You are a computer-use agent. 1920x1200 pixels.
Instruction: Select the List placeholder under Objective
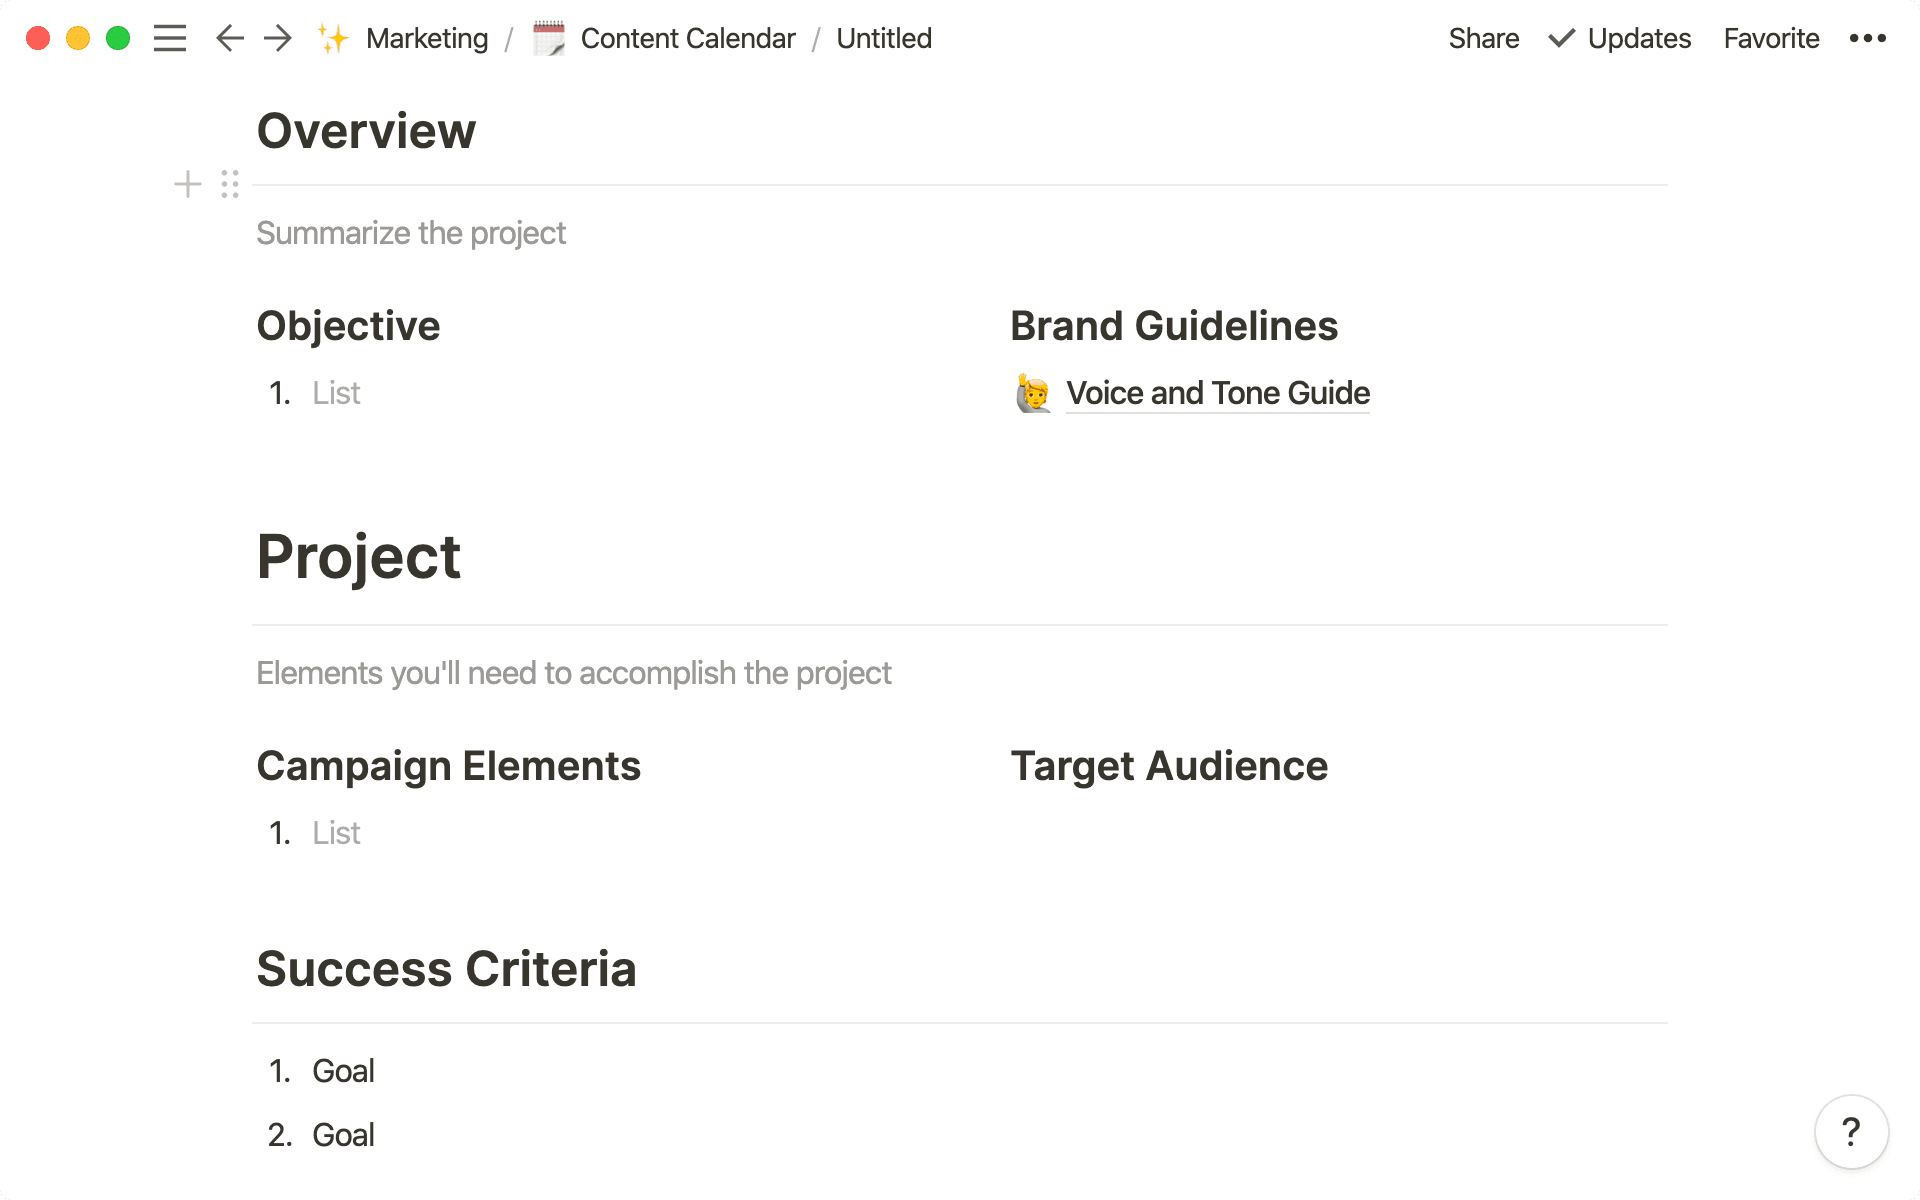[335, 393]
